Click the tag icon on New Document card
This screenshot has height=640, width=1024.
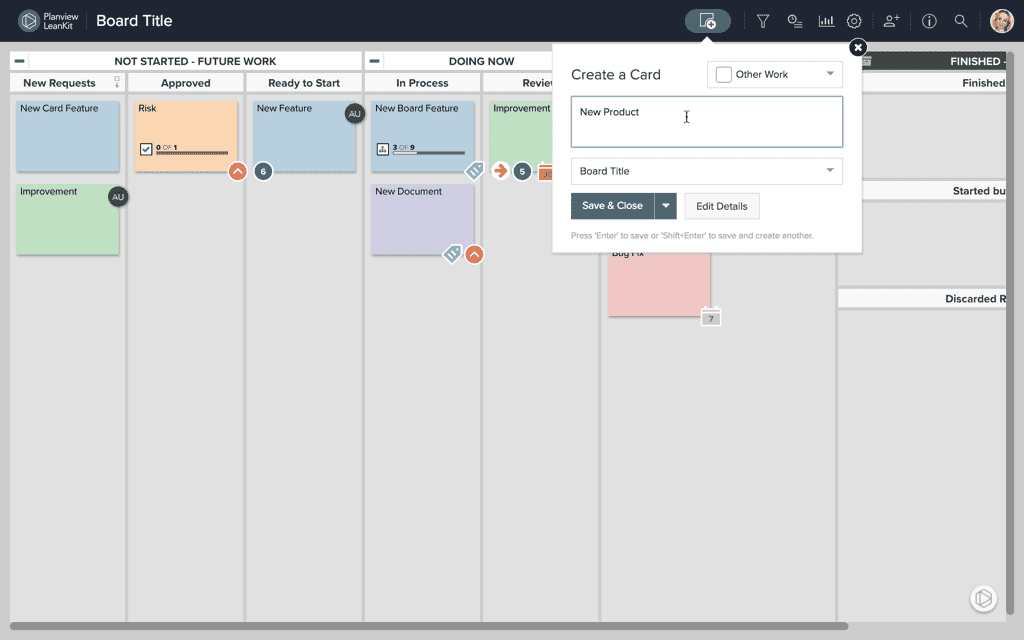(452, 254)
